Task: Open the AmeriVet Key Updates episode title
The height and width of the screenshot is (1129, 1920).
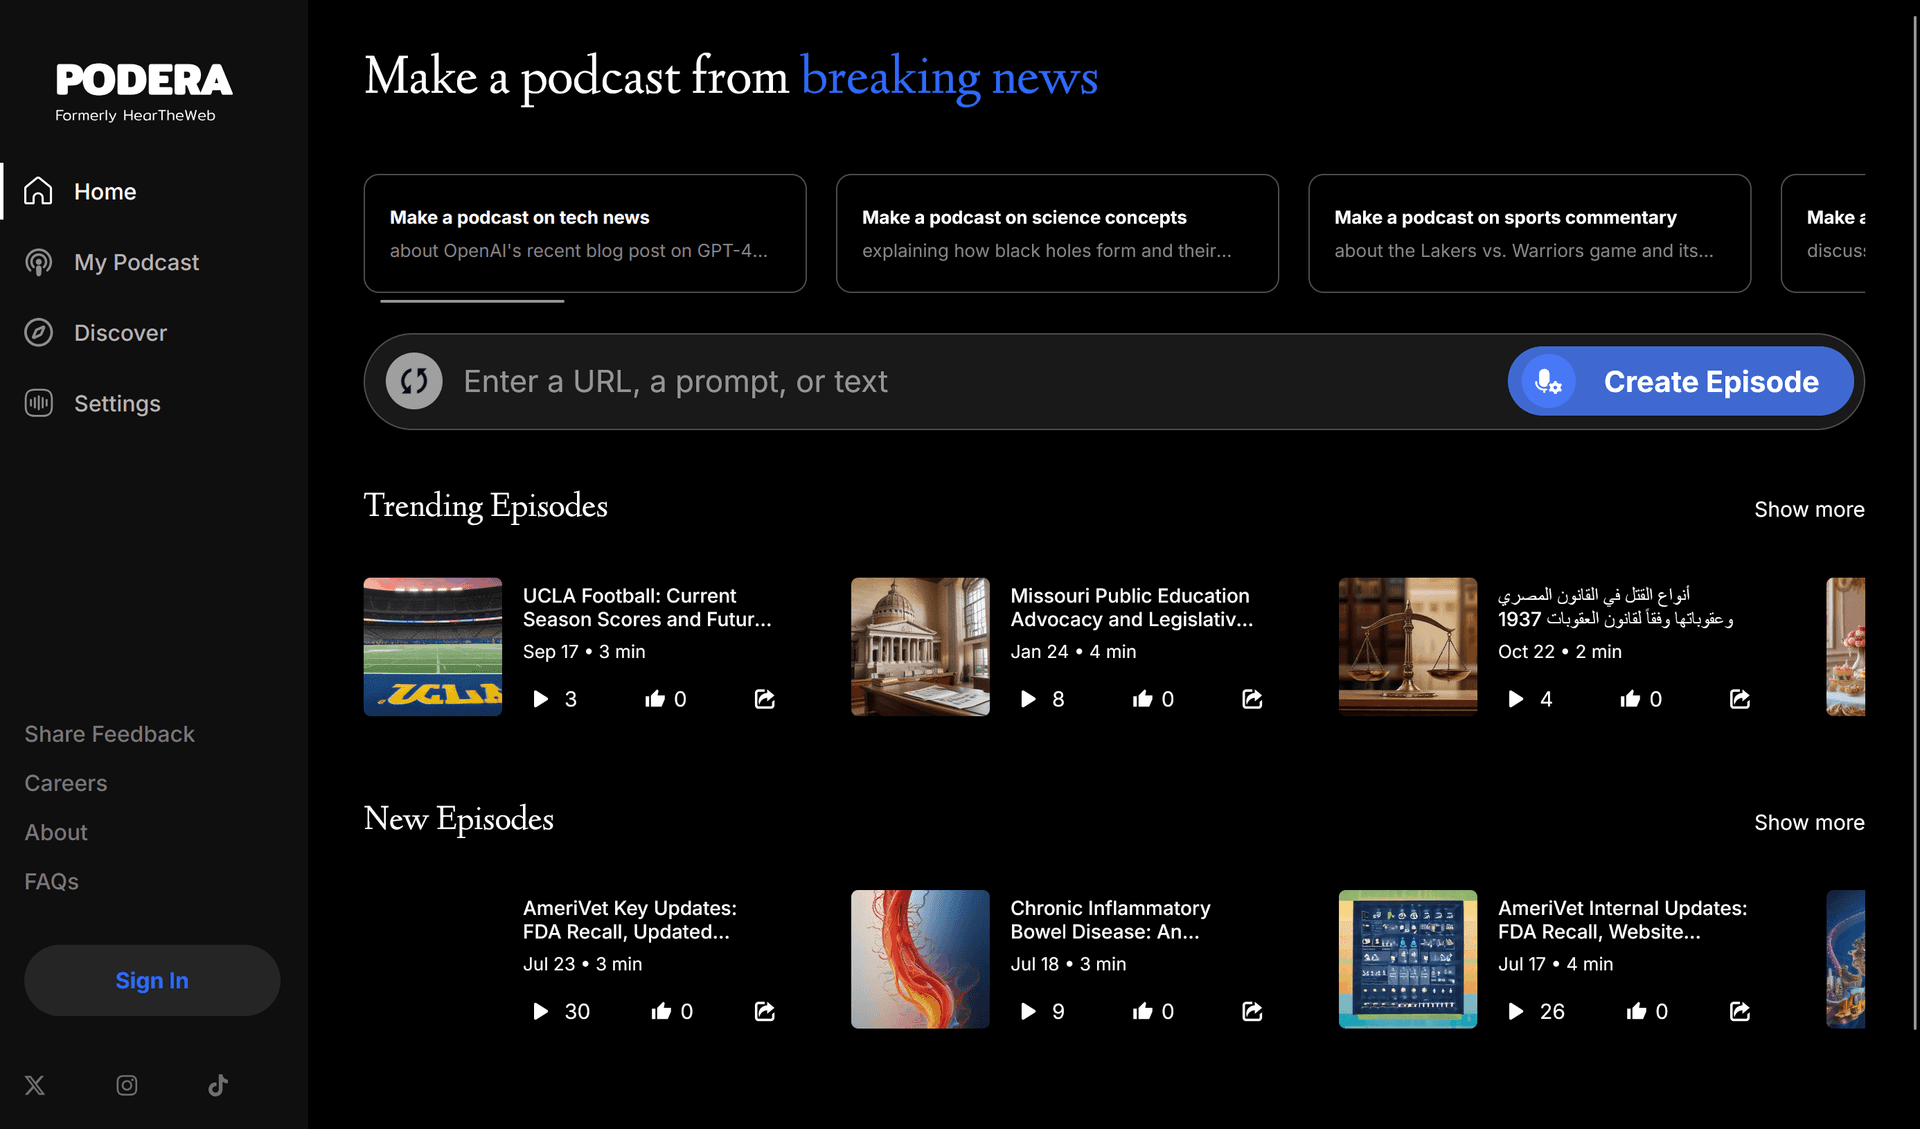Action: click(629, 921)
